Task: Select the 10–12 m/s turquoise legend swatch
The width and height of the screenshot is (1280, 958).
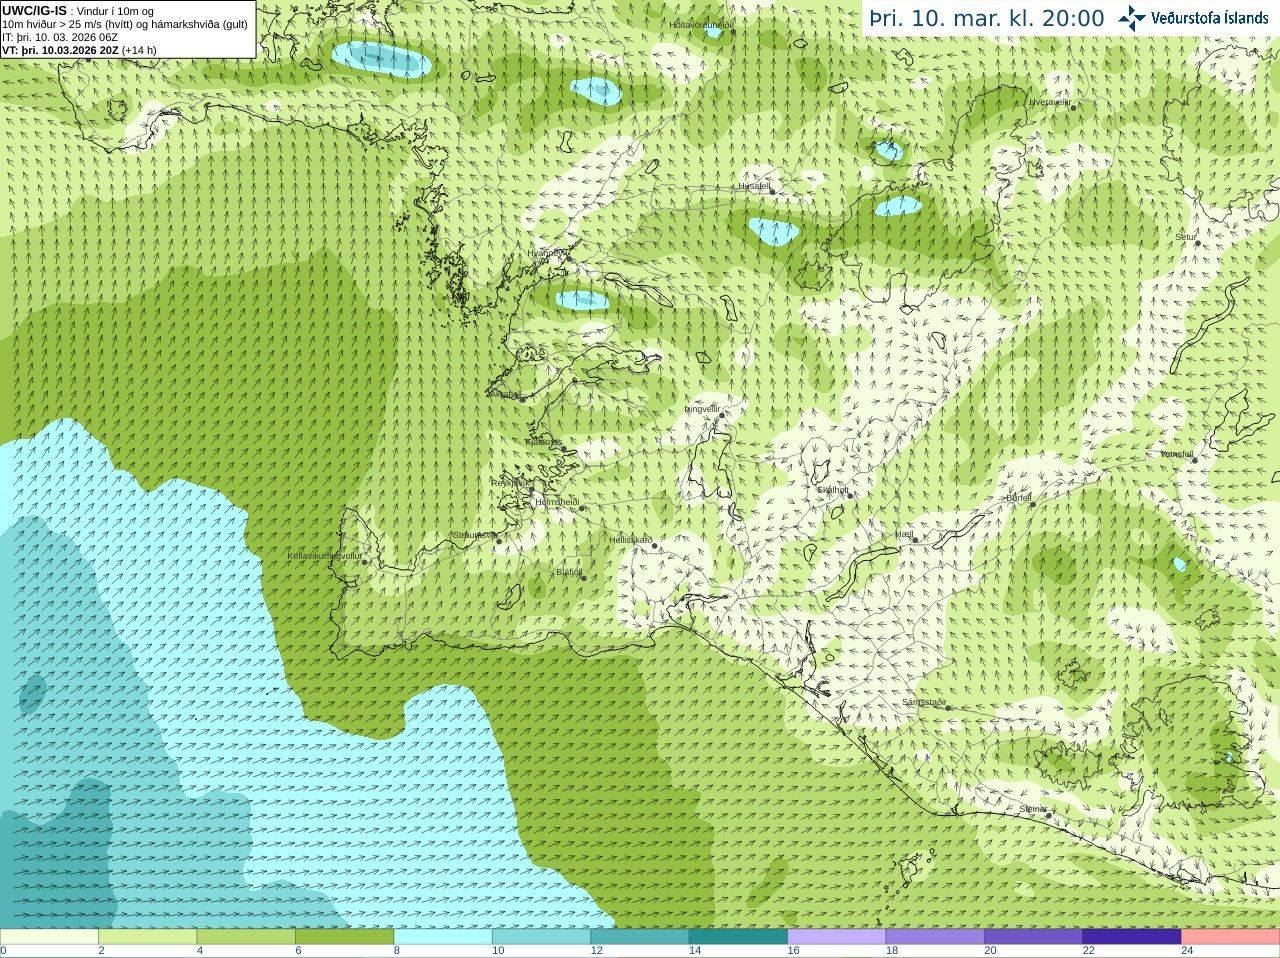Action: pos(541,937)
